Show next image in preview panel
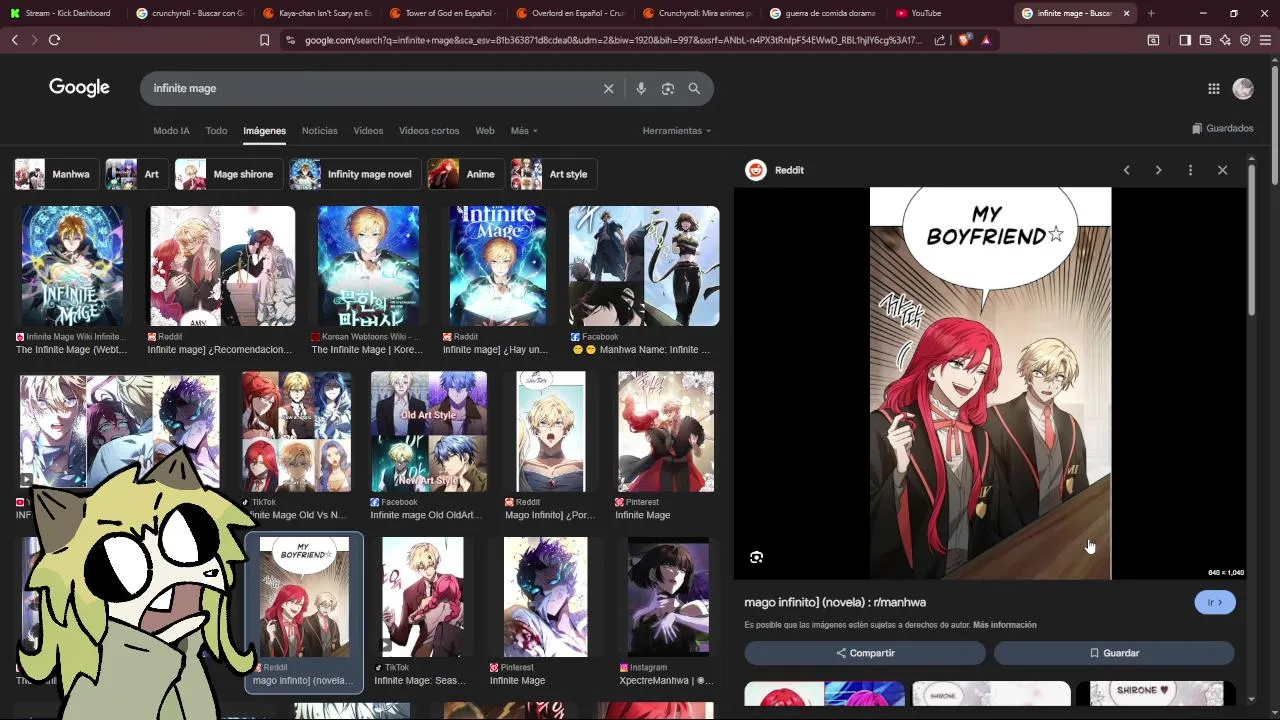The image size is (1280, 720). coord(1158,170)
